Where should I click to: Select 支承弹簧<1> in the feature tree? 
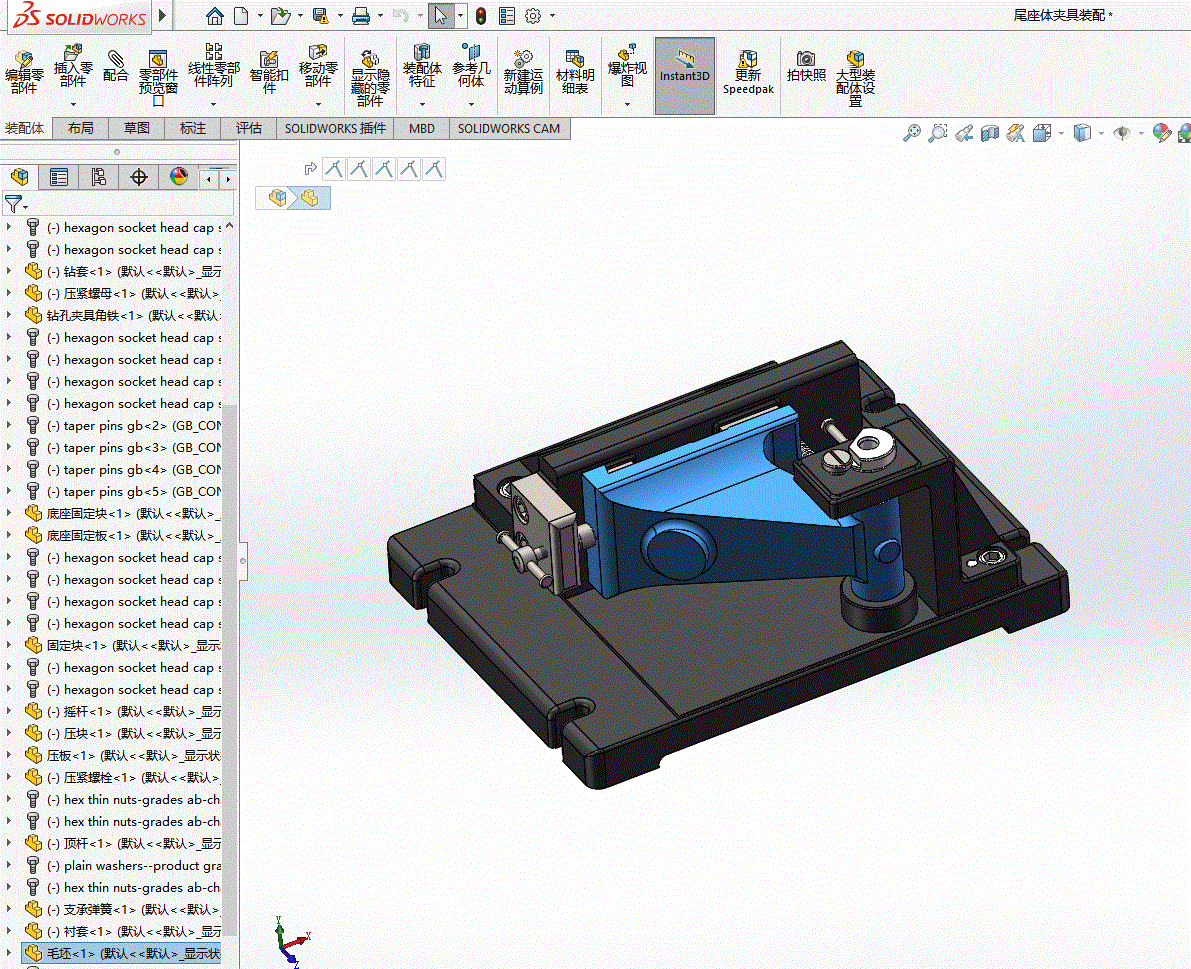[x=122, y=910]
